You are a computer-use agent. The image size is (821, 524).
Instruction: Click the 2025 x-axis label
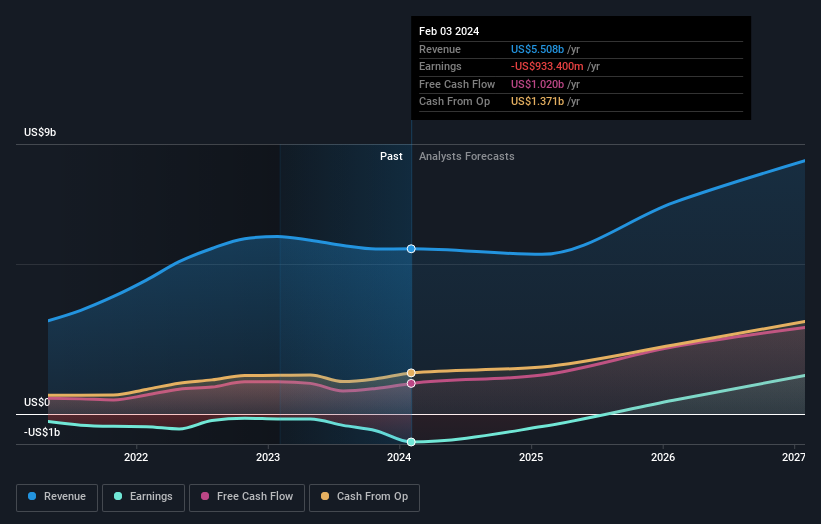coord(531,457)
